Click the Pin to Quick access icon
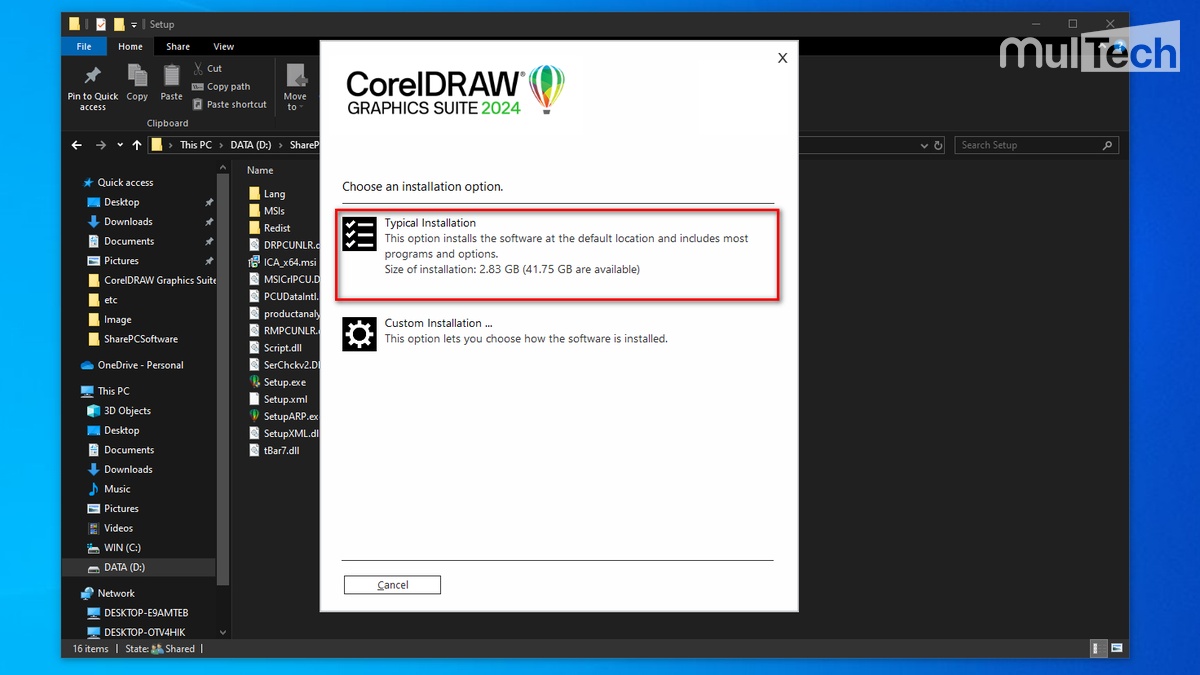Viewport: 1200px width, 675px height. (93, 77)
